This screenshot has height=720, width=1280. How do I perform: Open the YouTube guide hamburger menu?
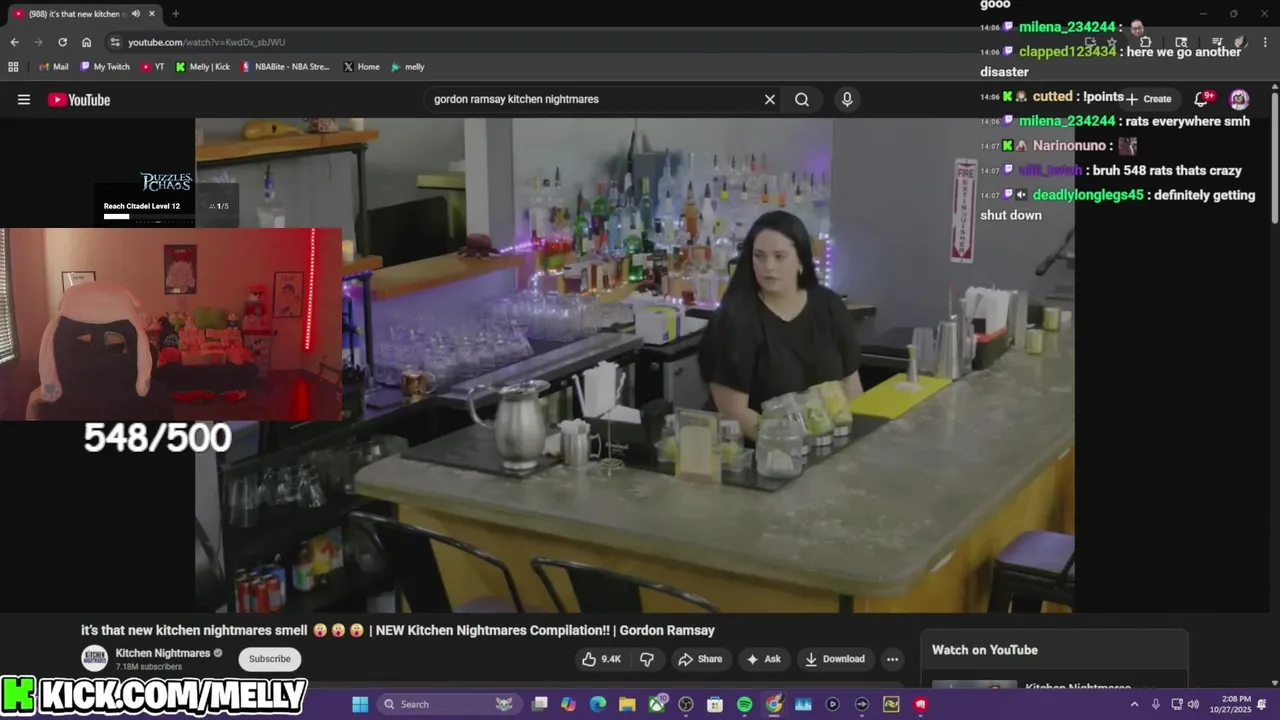coord(24,99)
